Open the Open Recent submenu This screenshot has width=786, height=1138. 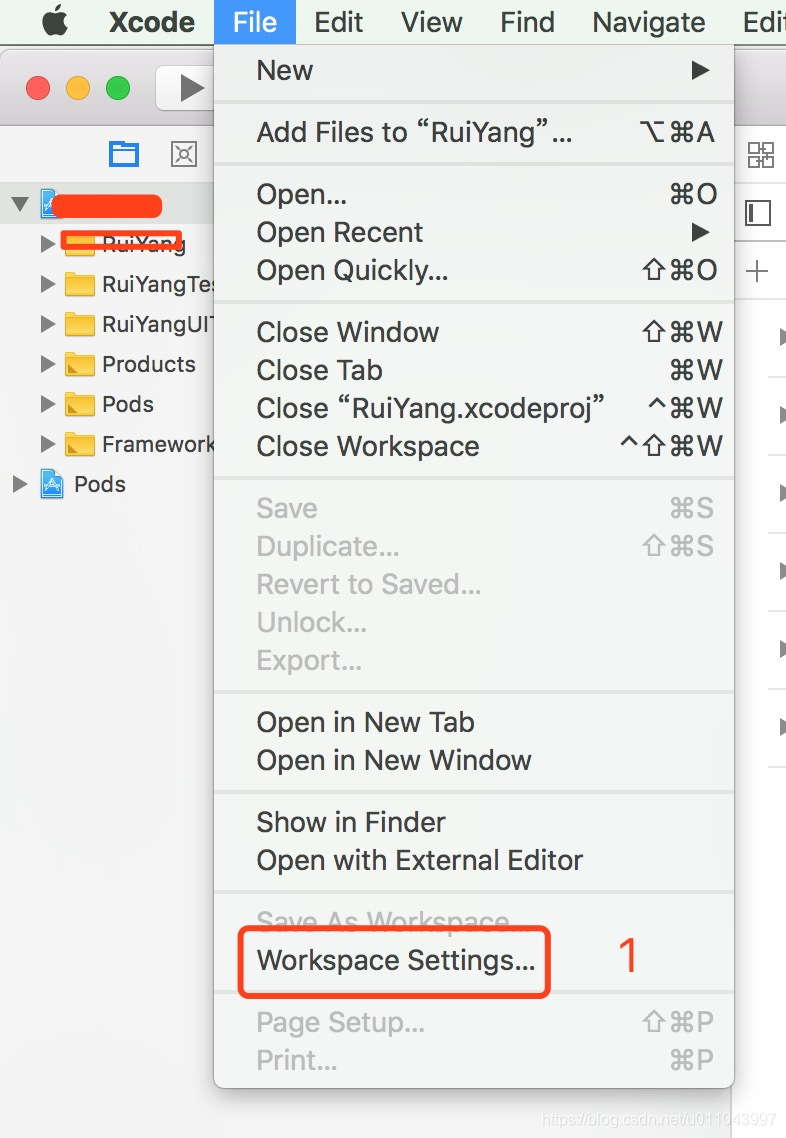[474, 232]
